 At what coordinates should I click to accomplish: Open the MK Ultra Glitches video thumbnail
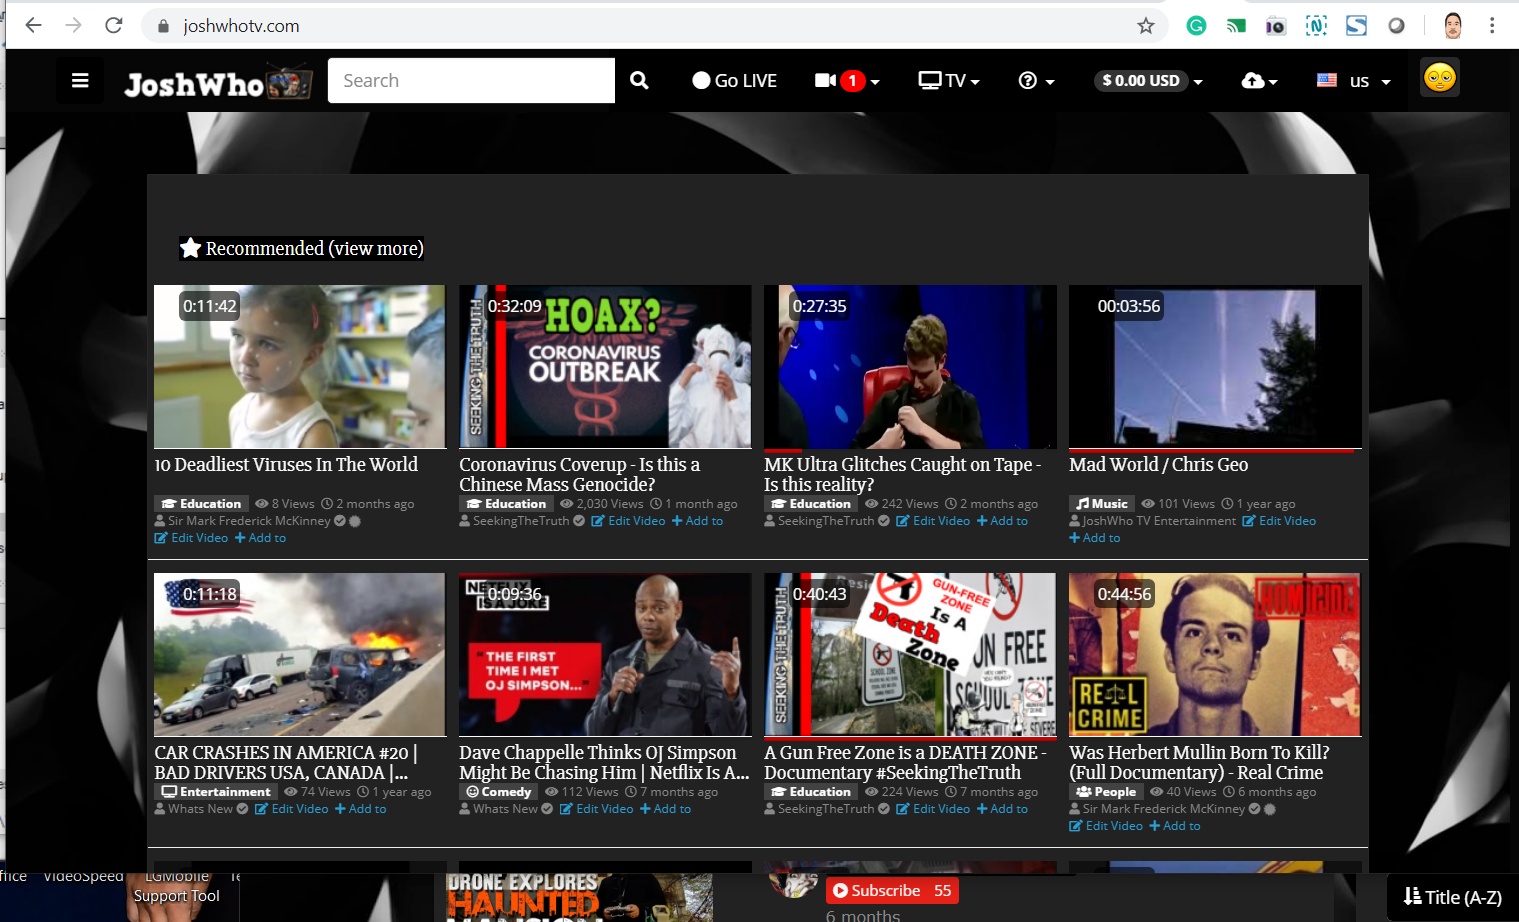click(x=910, y=367)
